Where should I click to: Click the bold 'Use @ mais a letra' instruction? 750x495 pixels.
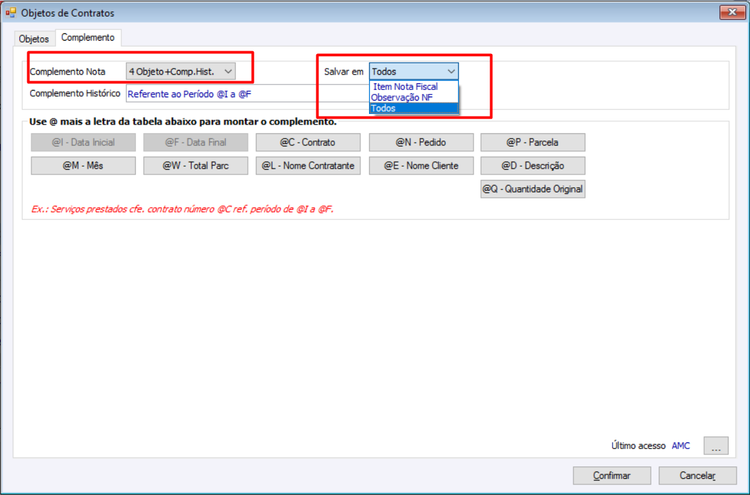pyautogui.click(x=183, y=121)
